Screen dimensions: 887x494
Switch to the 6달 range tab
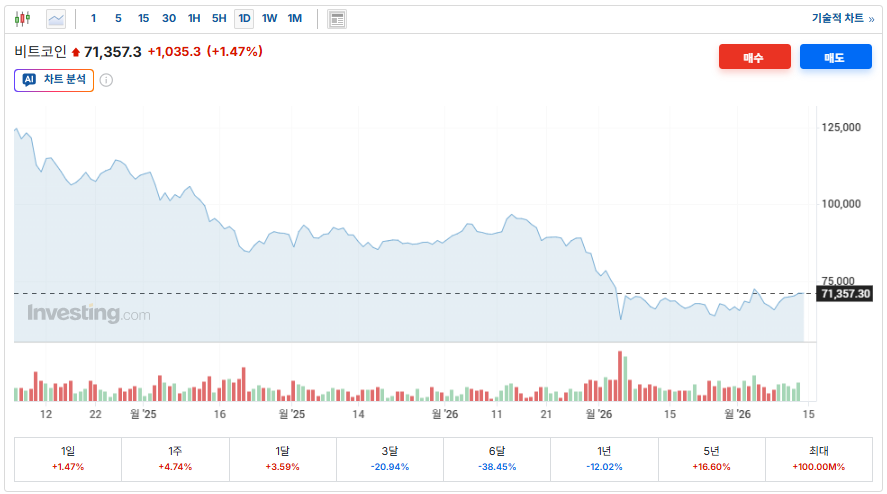[x=497, y=459]
